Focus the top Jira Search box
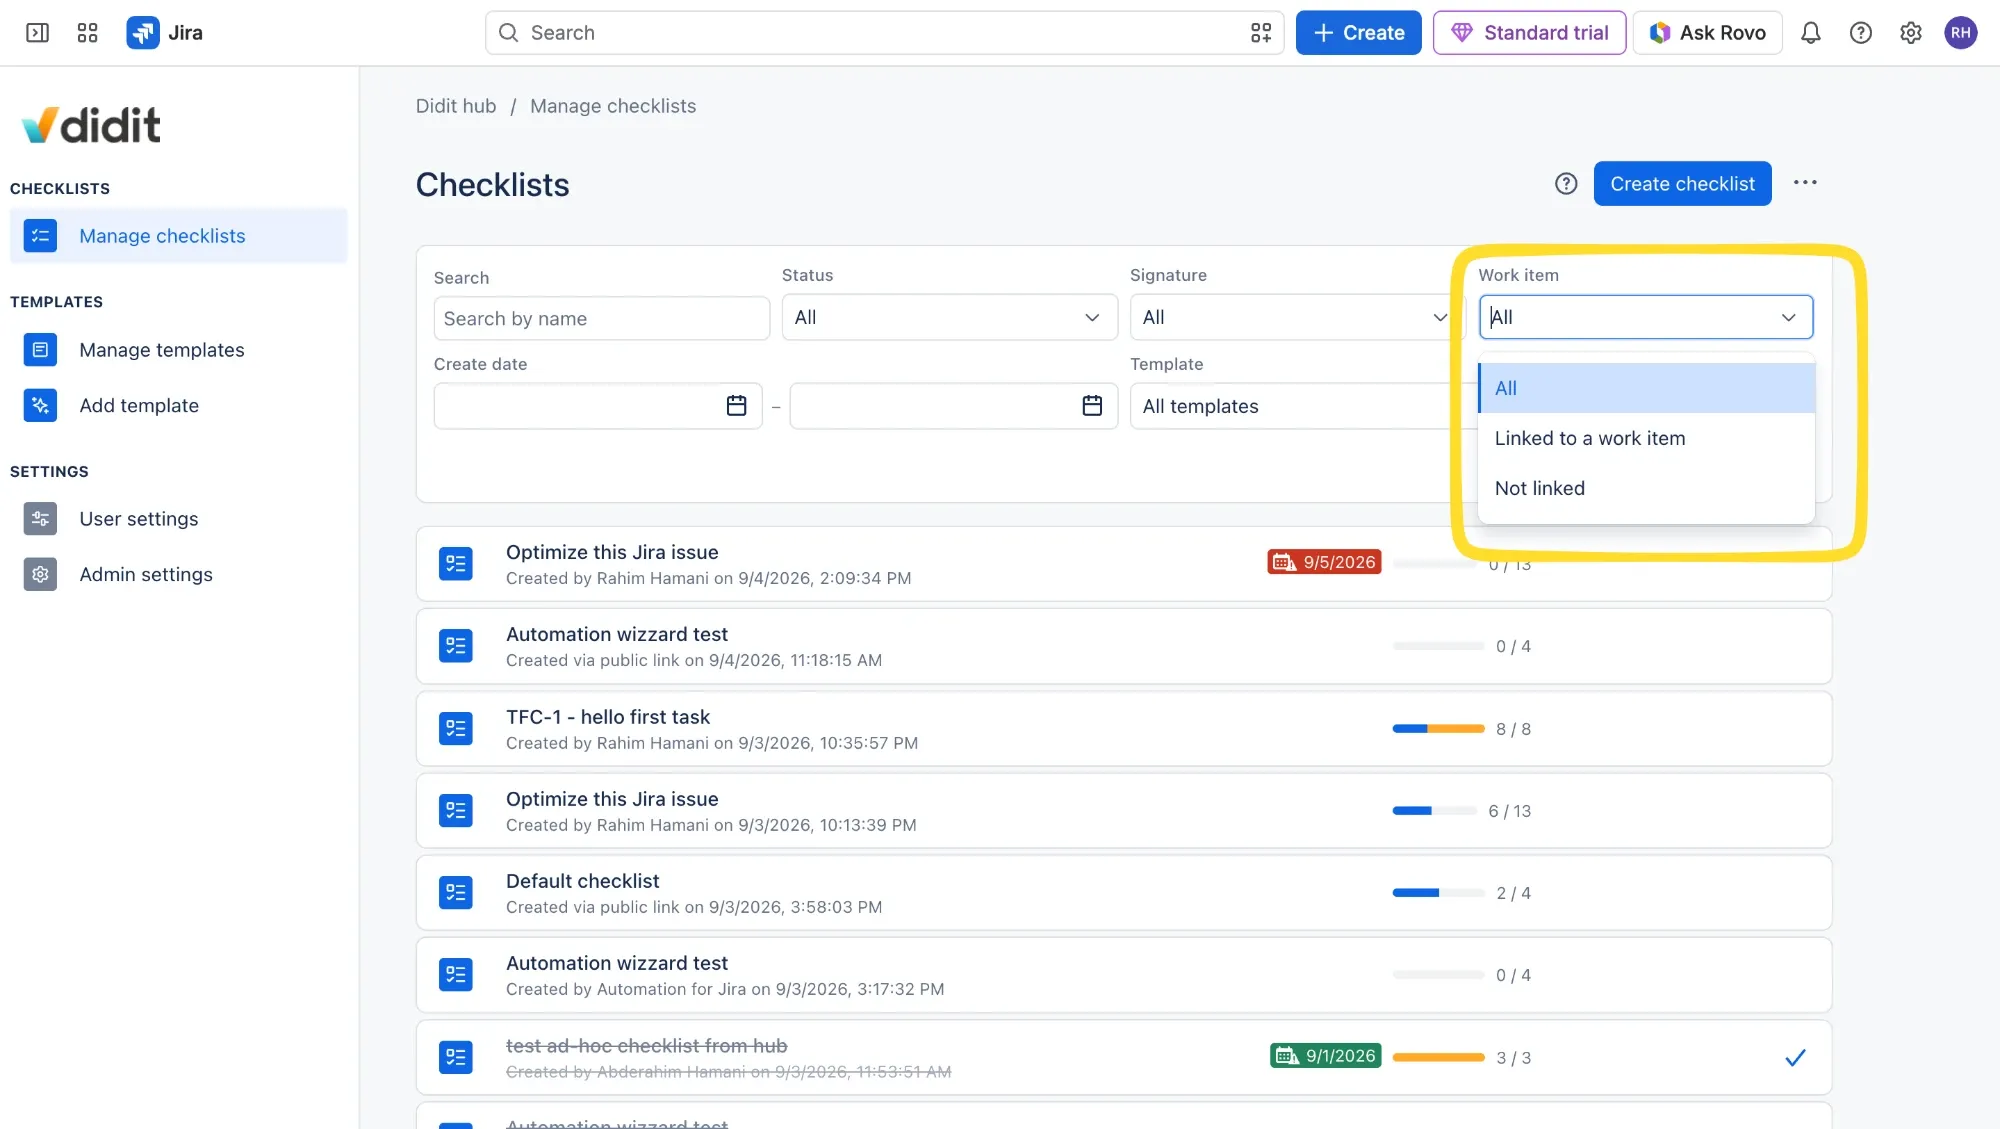The height and width of the screenshot is (1129, 2000). pyautogui.click(x=885, y=33)
